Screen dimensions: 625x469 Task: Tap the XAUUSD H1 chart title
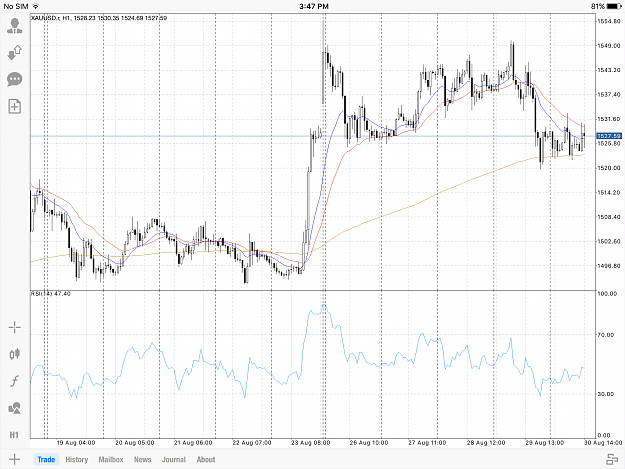99,18
